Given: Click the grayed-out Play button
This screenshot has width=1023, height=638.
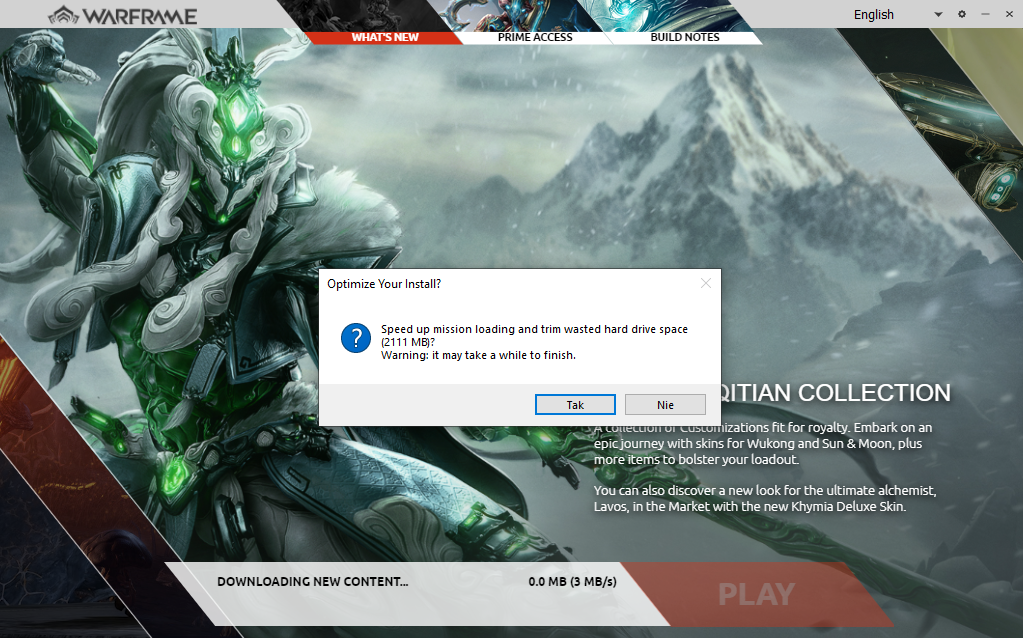Looking at the screenshot, I should click(756, 594).
